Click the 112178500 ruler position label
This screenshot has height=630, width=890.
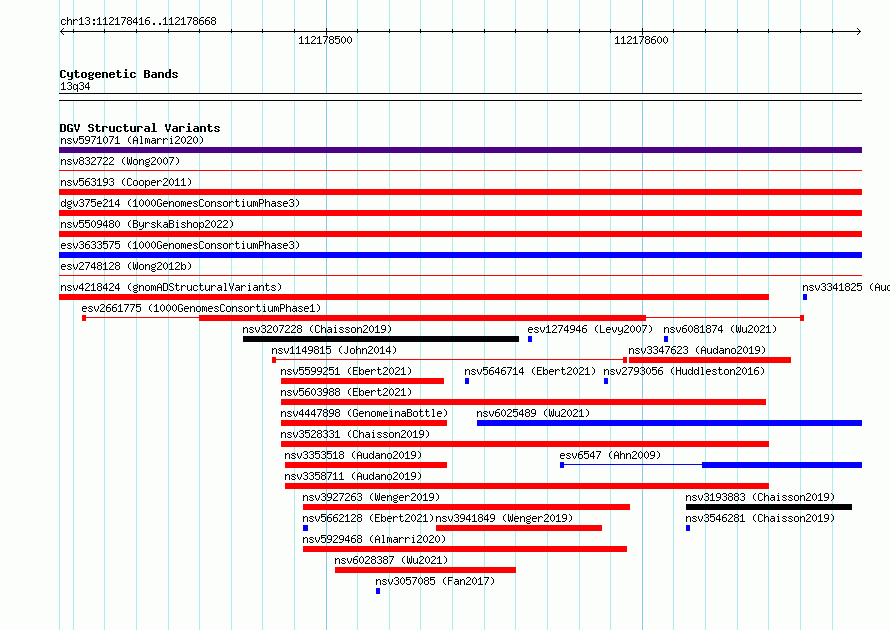point(325,40)
